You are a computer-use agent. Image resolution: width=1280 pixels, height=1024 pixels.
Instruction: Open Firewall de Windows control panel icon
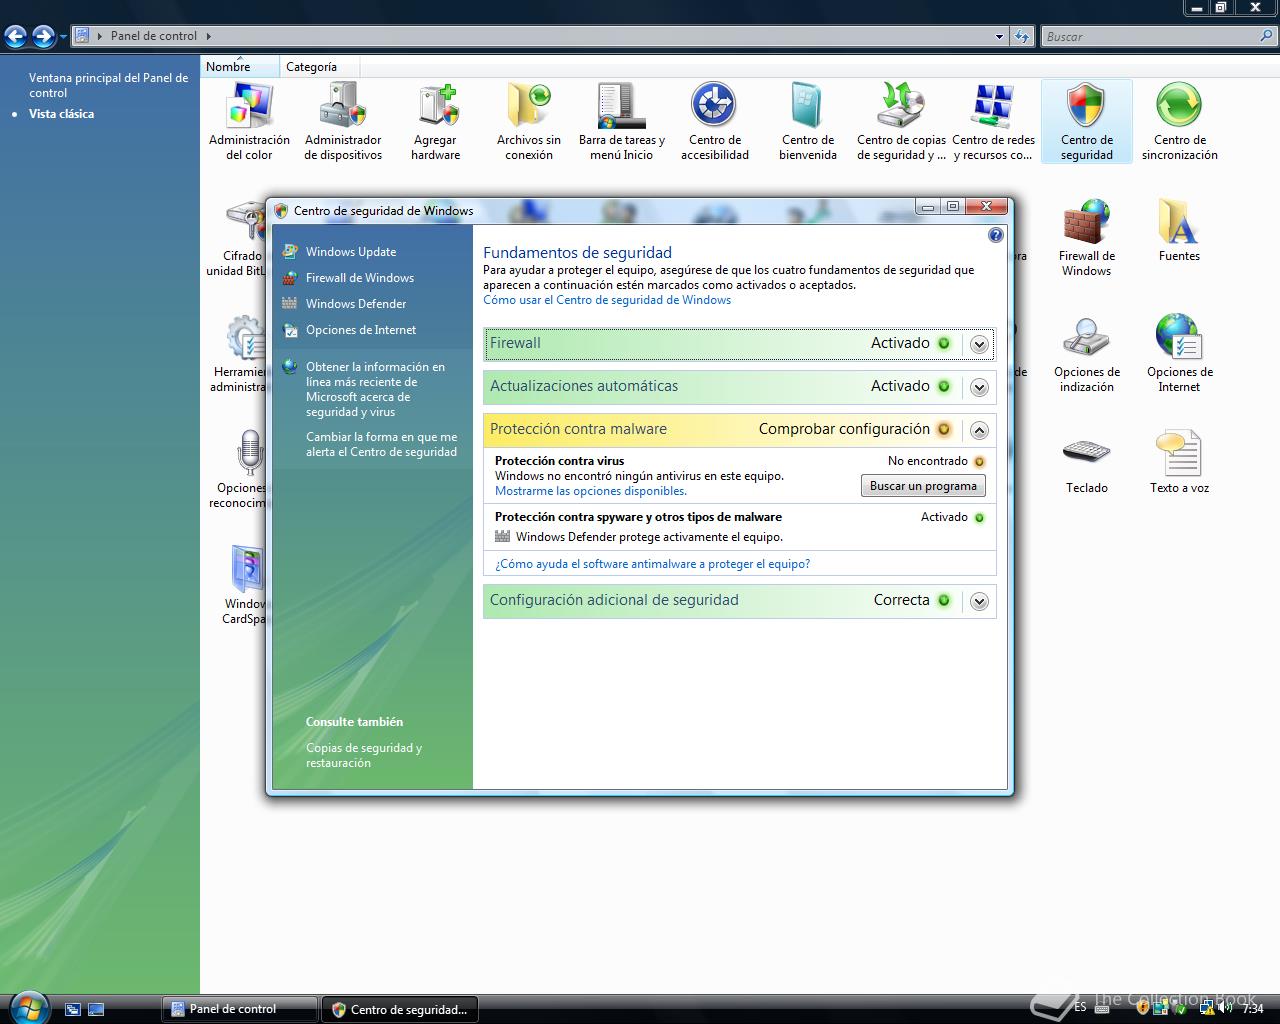click(1086, 237)
